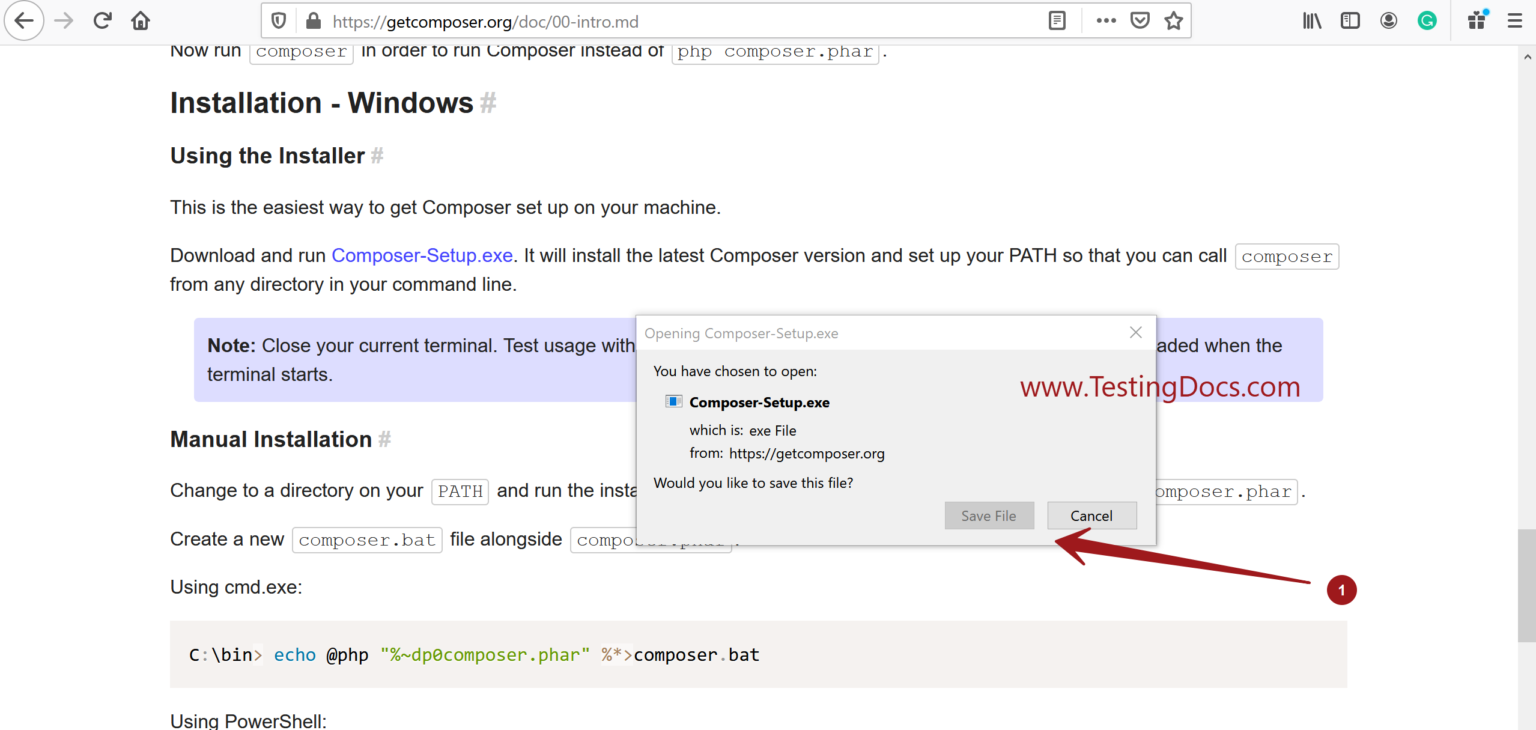Reload the current page
The height and width of the screenshot is (730, 1536).
102,20
